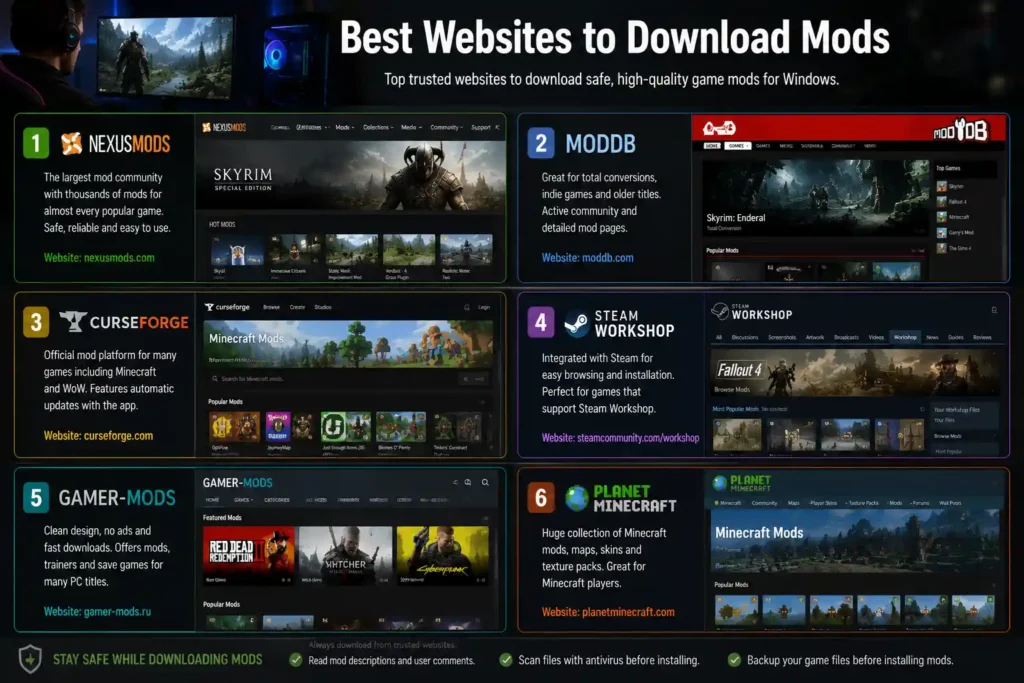Click the Gamer-Mods header search magnifier icon
The height and width of the screenshot is (683, 1024).
pyautogui.click(x=485, y=482)
